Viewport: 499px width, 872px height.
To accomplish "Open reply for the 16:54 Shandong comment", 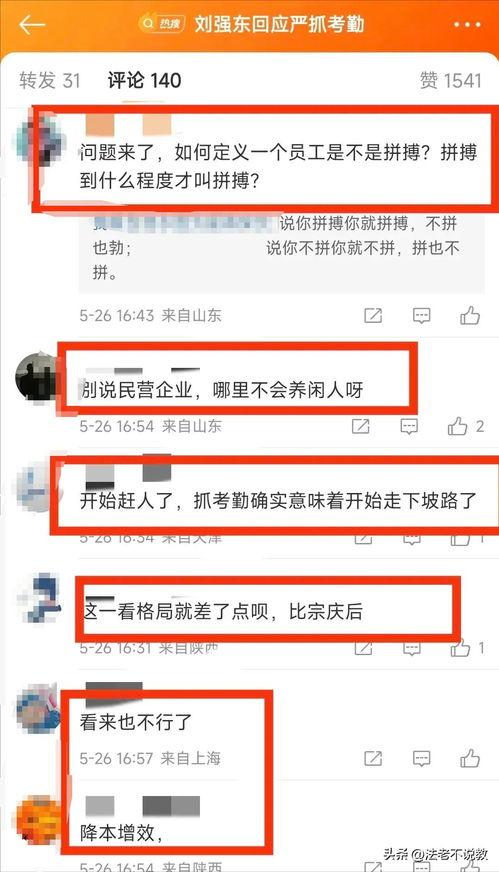I will tap(409, 427).
